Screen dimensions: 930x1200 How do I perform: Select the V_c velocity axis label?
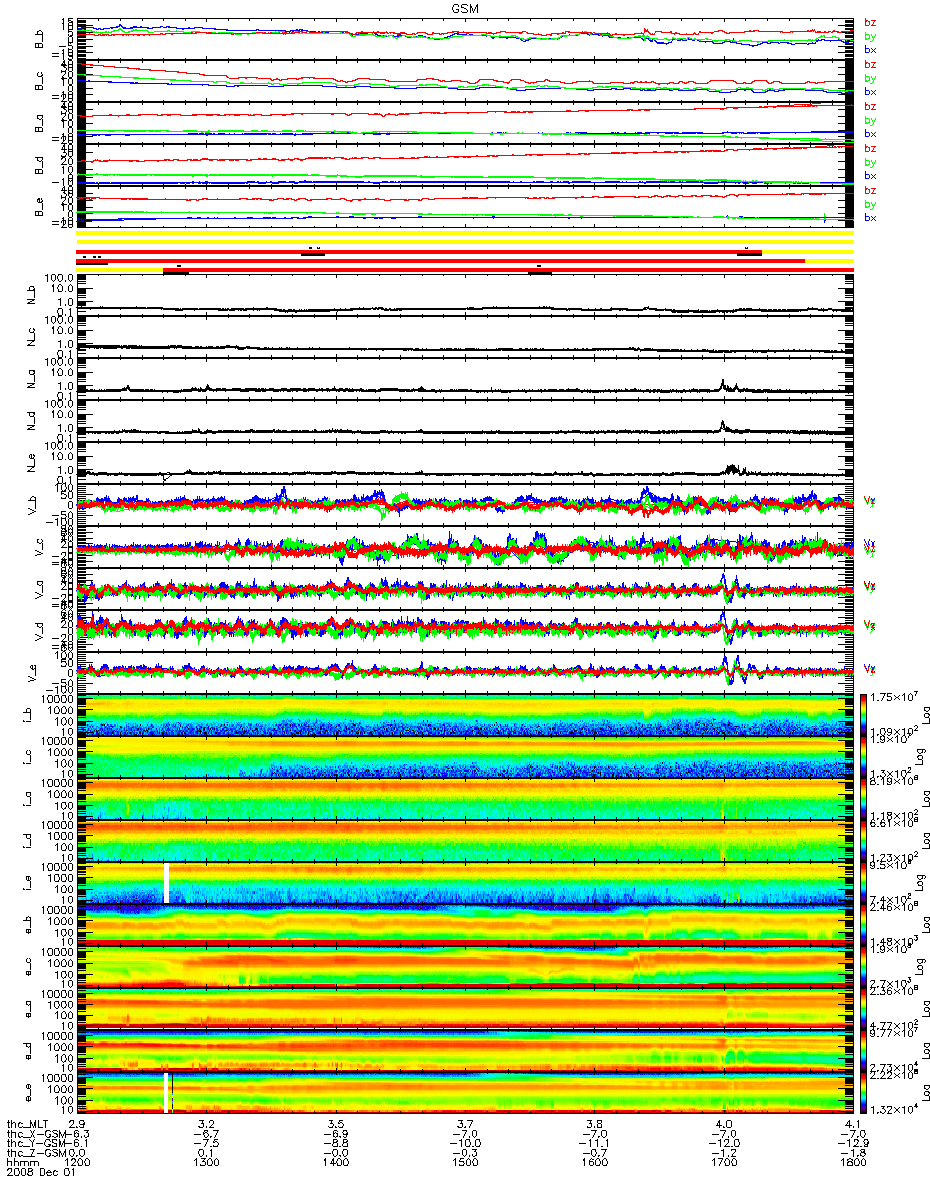coord(40,547)
